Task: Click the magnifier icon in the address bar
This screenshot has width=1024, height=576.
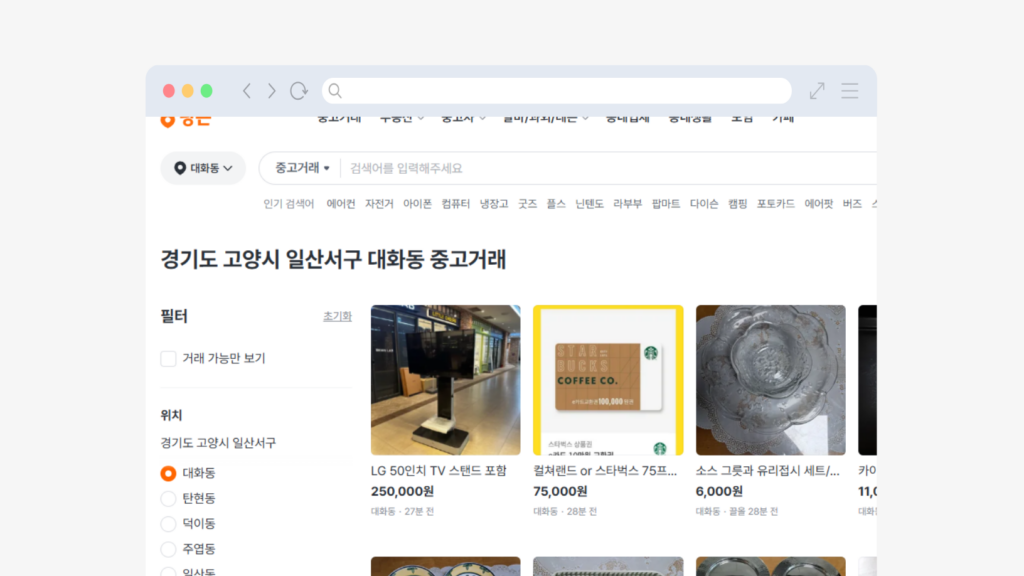Action: (335, 91)
